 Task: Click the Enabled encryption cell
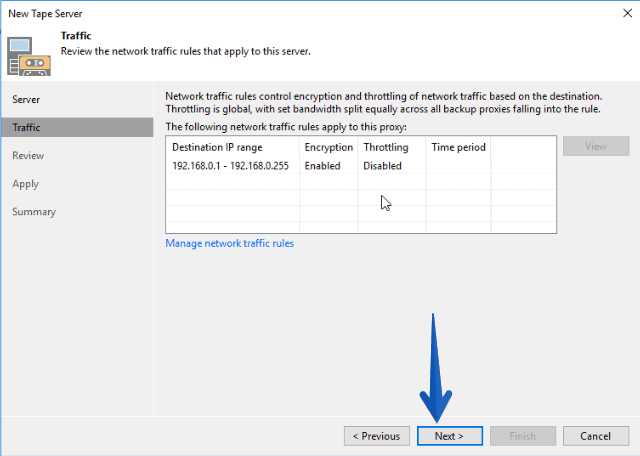[322, 166]
